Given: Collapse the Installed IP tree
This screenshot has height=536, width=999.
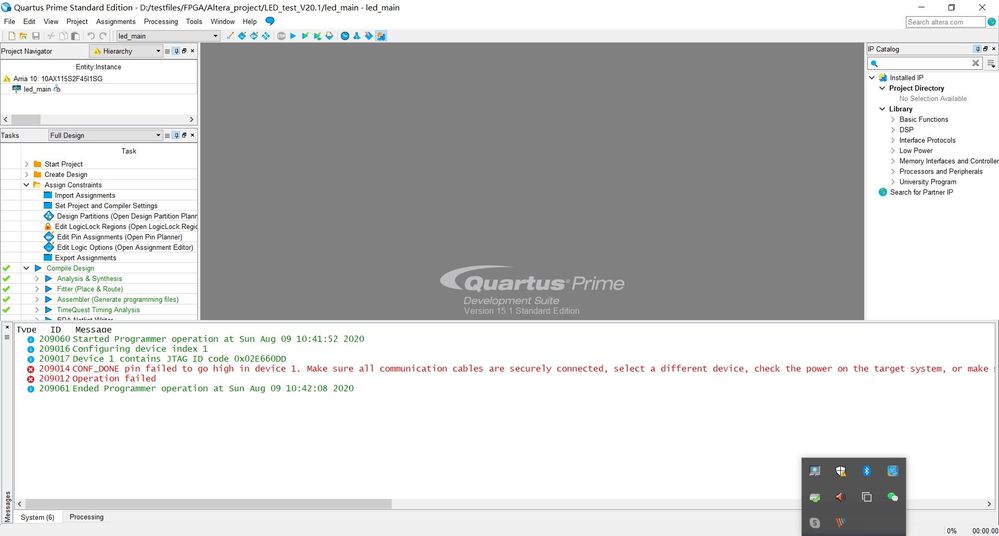Looking at the screenshot, I should point(872,77).
